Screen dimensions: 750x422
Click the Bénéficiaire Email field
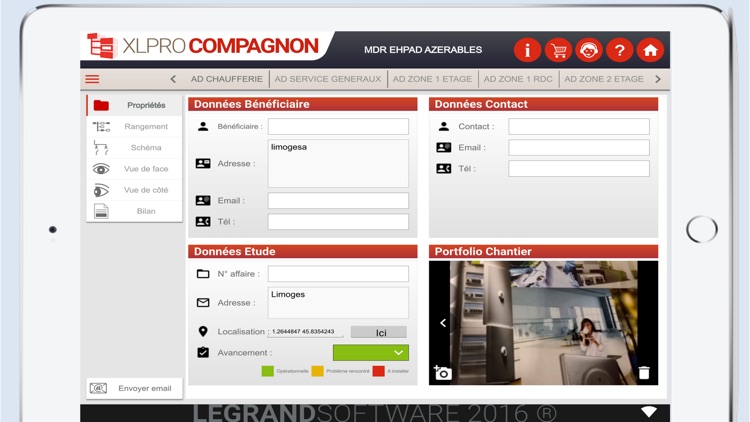(x=338, y=200)
